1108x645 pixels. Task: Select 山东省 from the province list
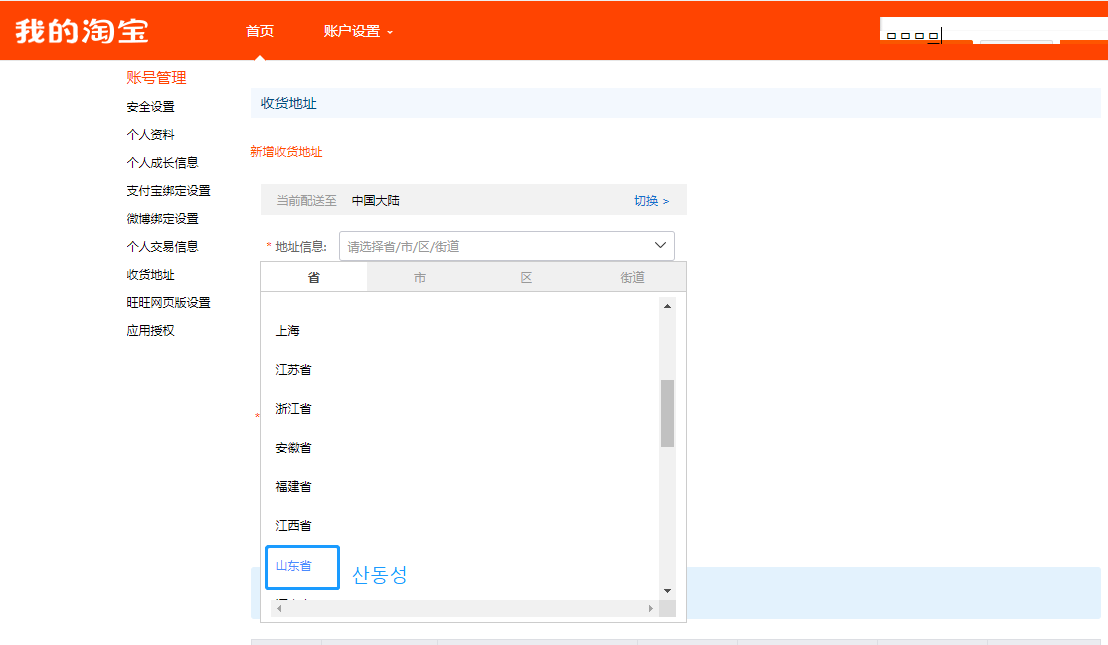[293, 566]
